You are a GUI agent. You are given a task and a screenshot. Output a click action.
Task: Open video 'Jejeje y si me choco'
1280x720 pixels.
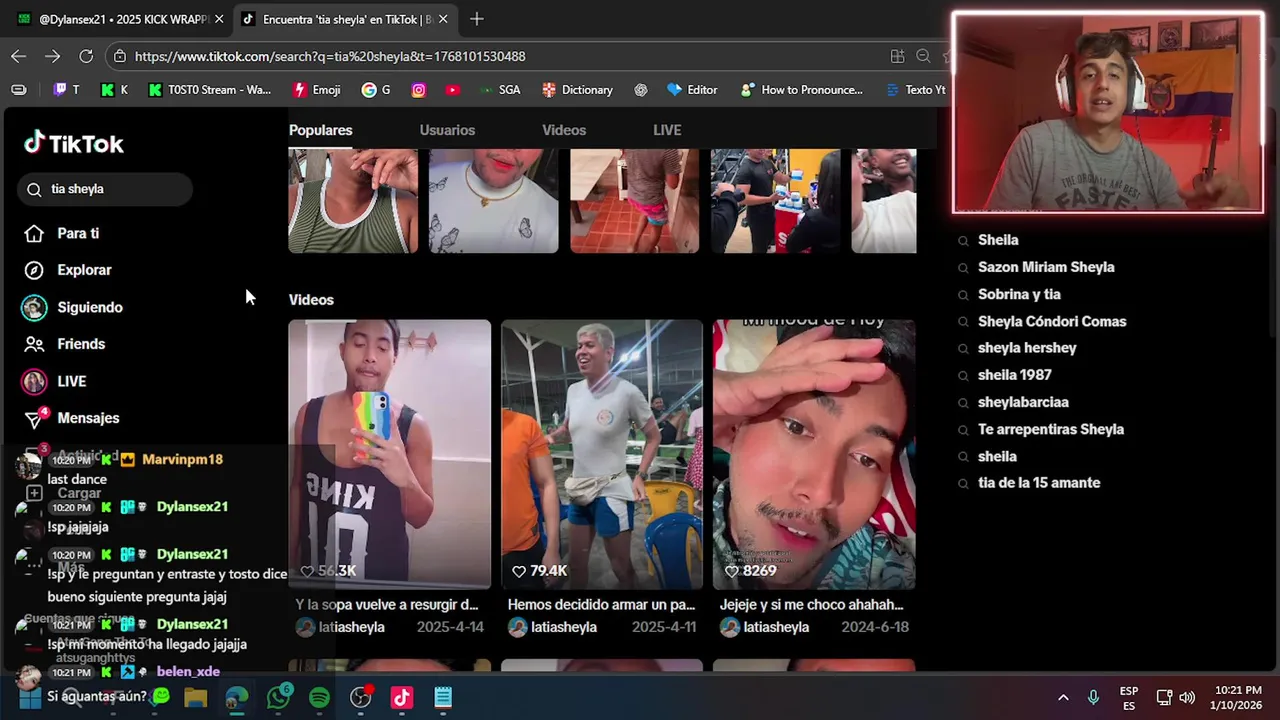[814, 454]
